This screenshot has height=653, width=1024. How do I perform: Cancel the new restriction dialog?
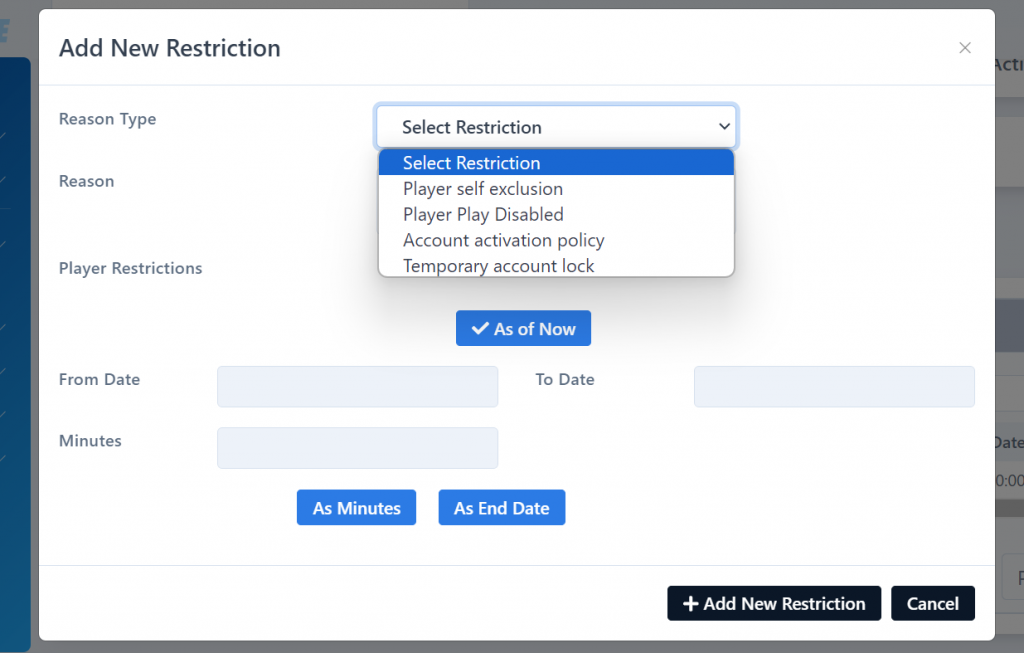[x=932, y=604]
